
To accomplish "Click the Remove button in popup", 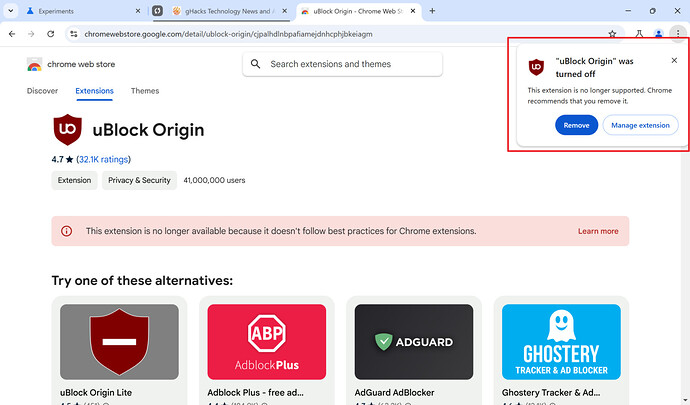I will pyautogui.click(x=576, y=125).
